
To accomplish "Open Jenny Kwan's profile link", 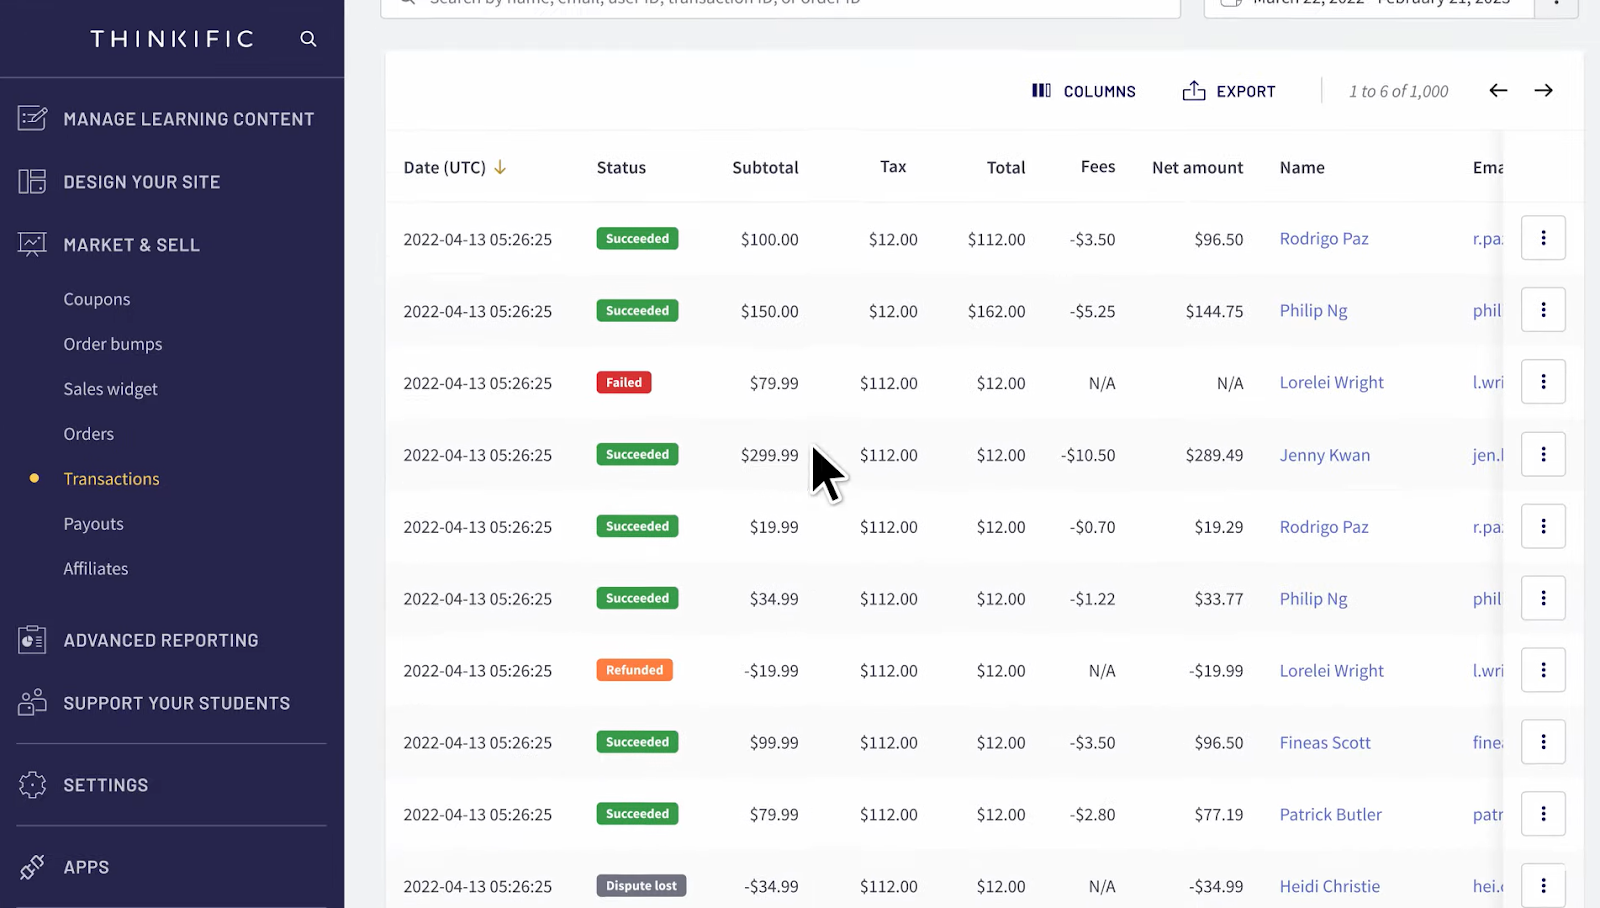I will [x=1324, y=454].
